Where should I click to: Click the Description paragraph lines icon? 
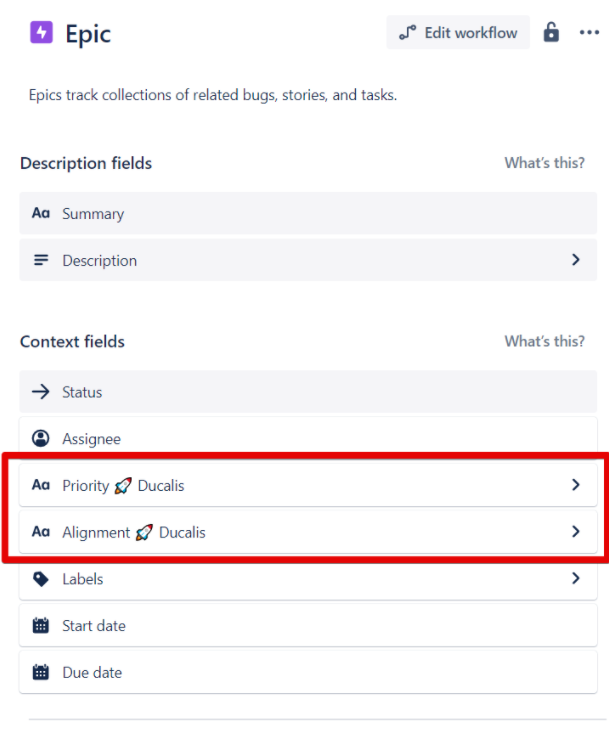pyautogui.click(x=41, y=260)
